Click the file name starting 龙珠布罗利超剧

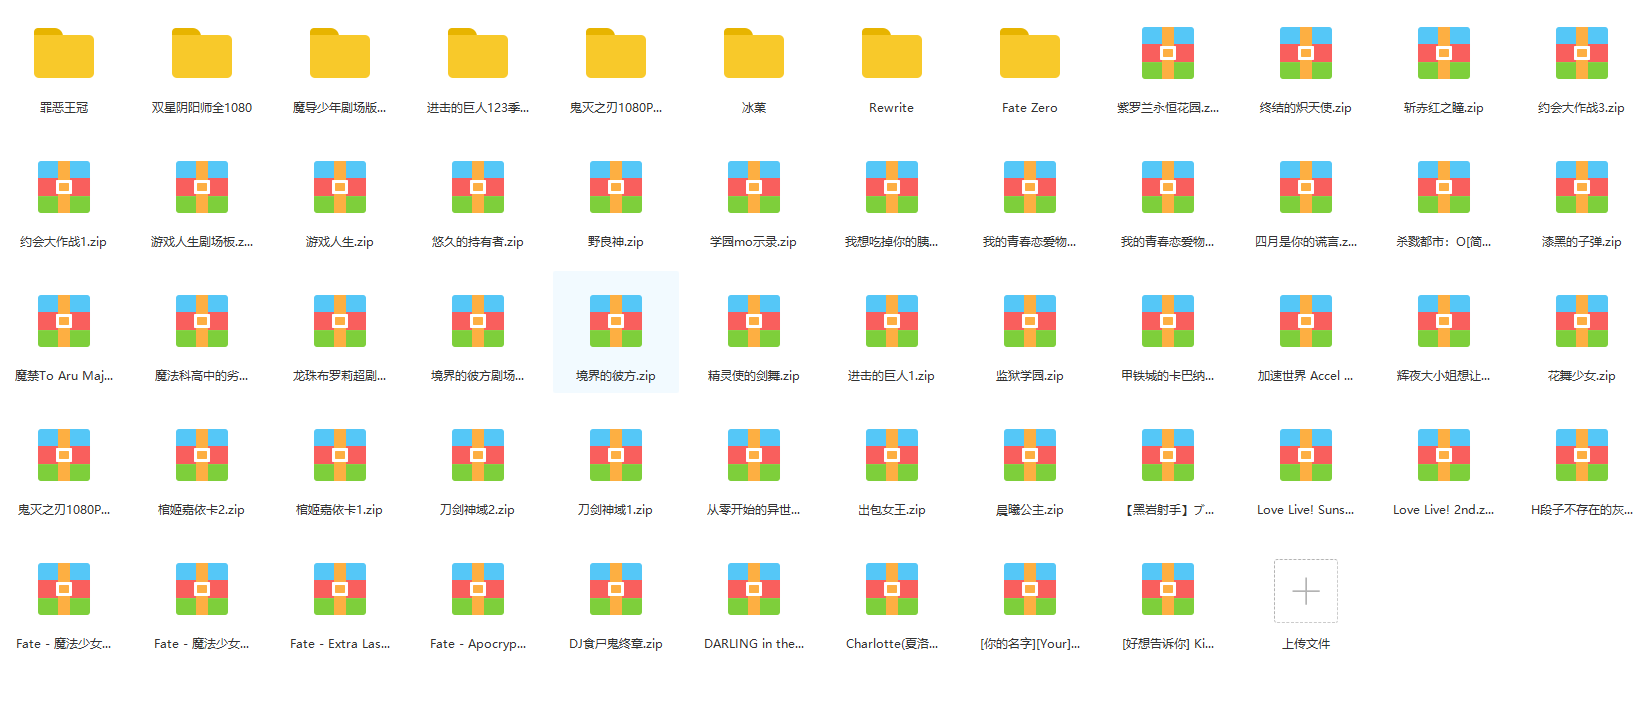tap(339, 376)
